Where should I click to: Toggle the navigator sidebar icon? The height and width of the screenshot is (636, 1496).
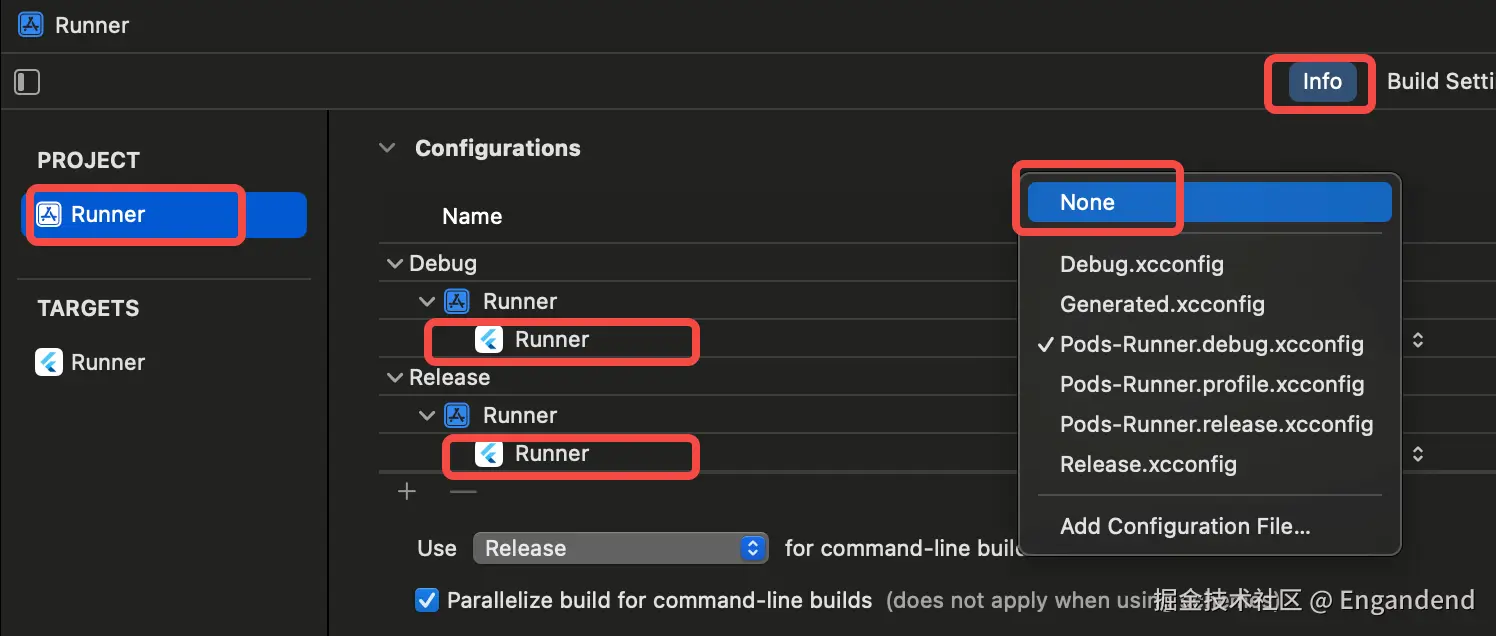(x=27, y=82)
